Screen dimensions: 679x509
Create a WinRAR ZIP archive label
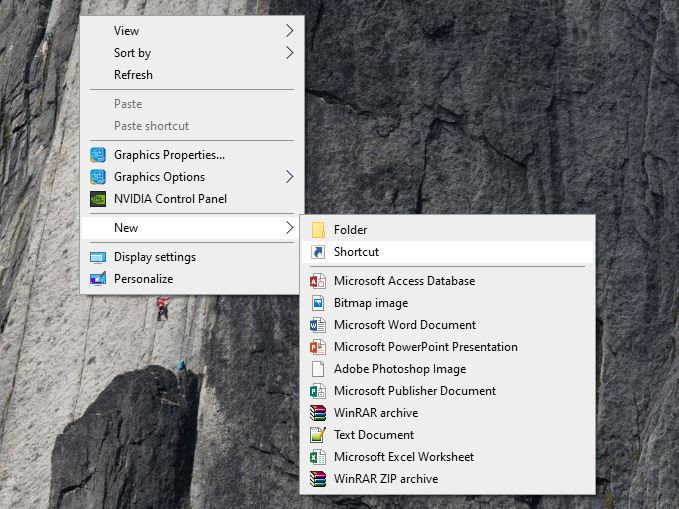386,479
